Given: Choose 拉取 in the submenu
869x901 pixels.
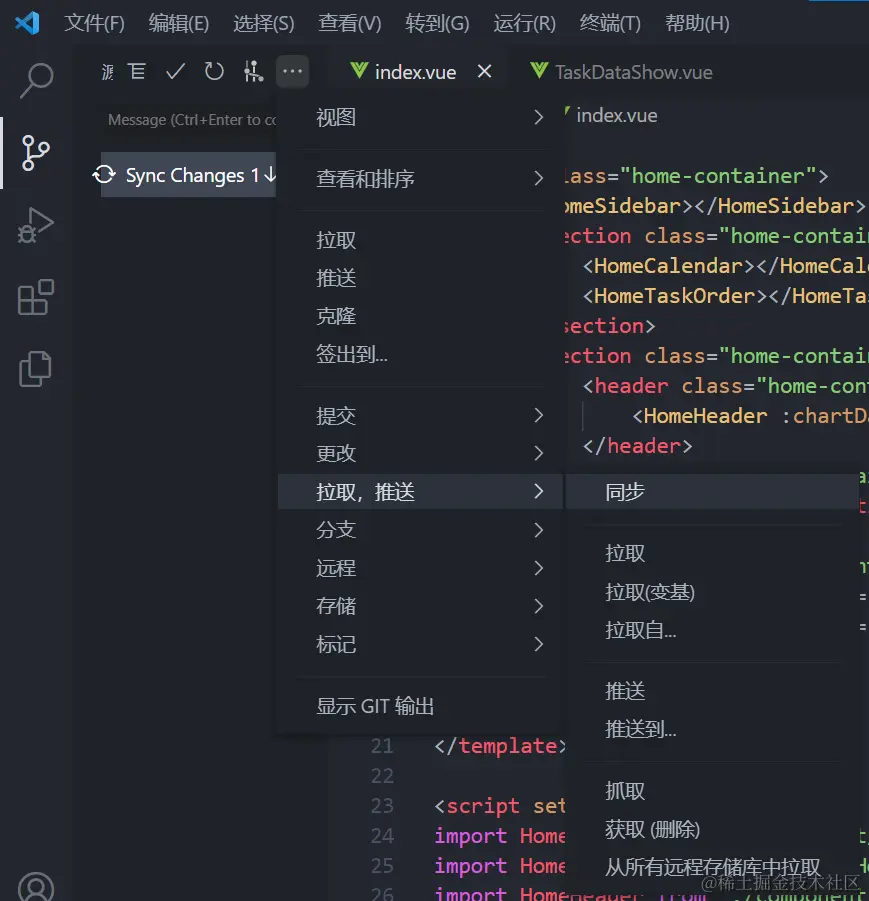Looking at the screenshot, I should point(712,553).
